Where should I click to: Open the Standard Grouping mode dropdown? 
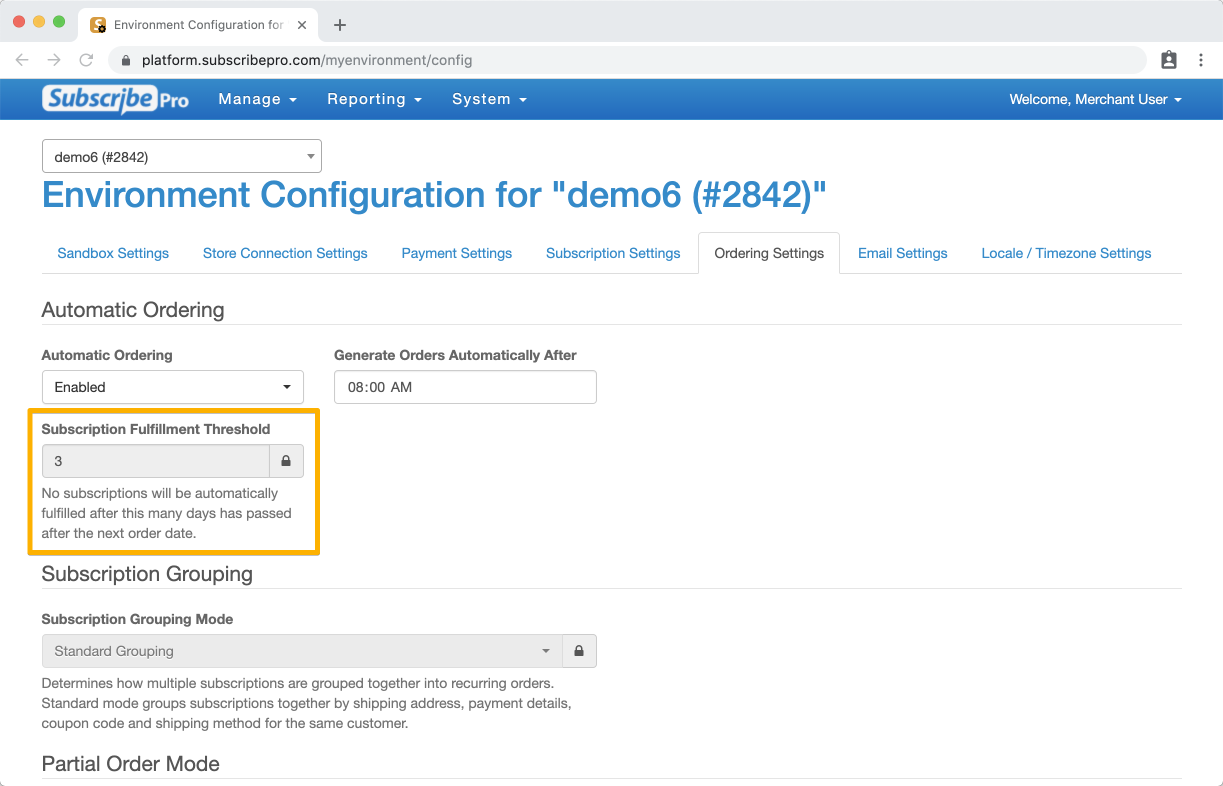(302, 651)
